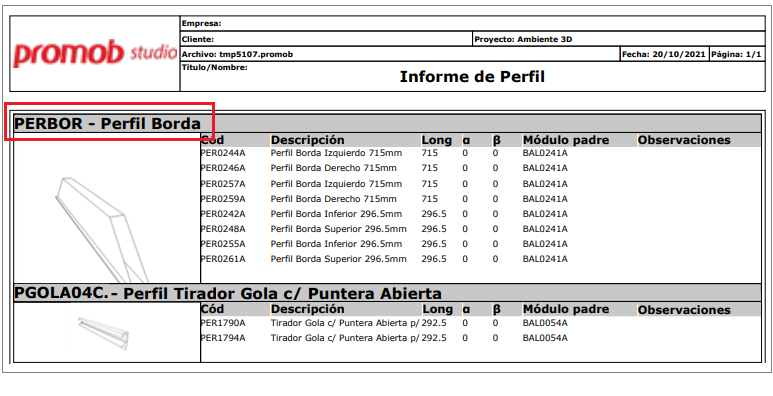
Task: Select code PER0246A
Action: tap(223, 168)
